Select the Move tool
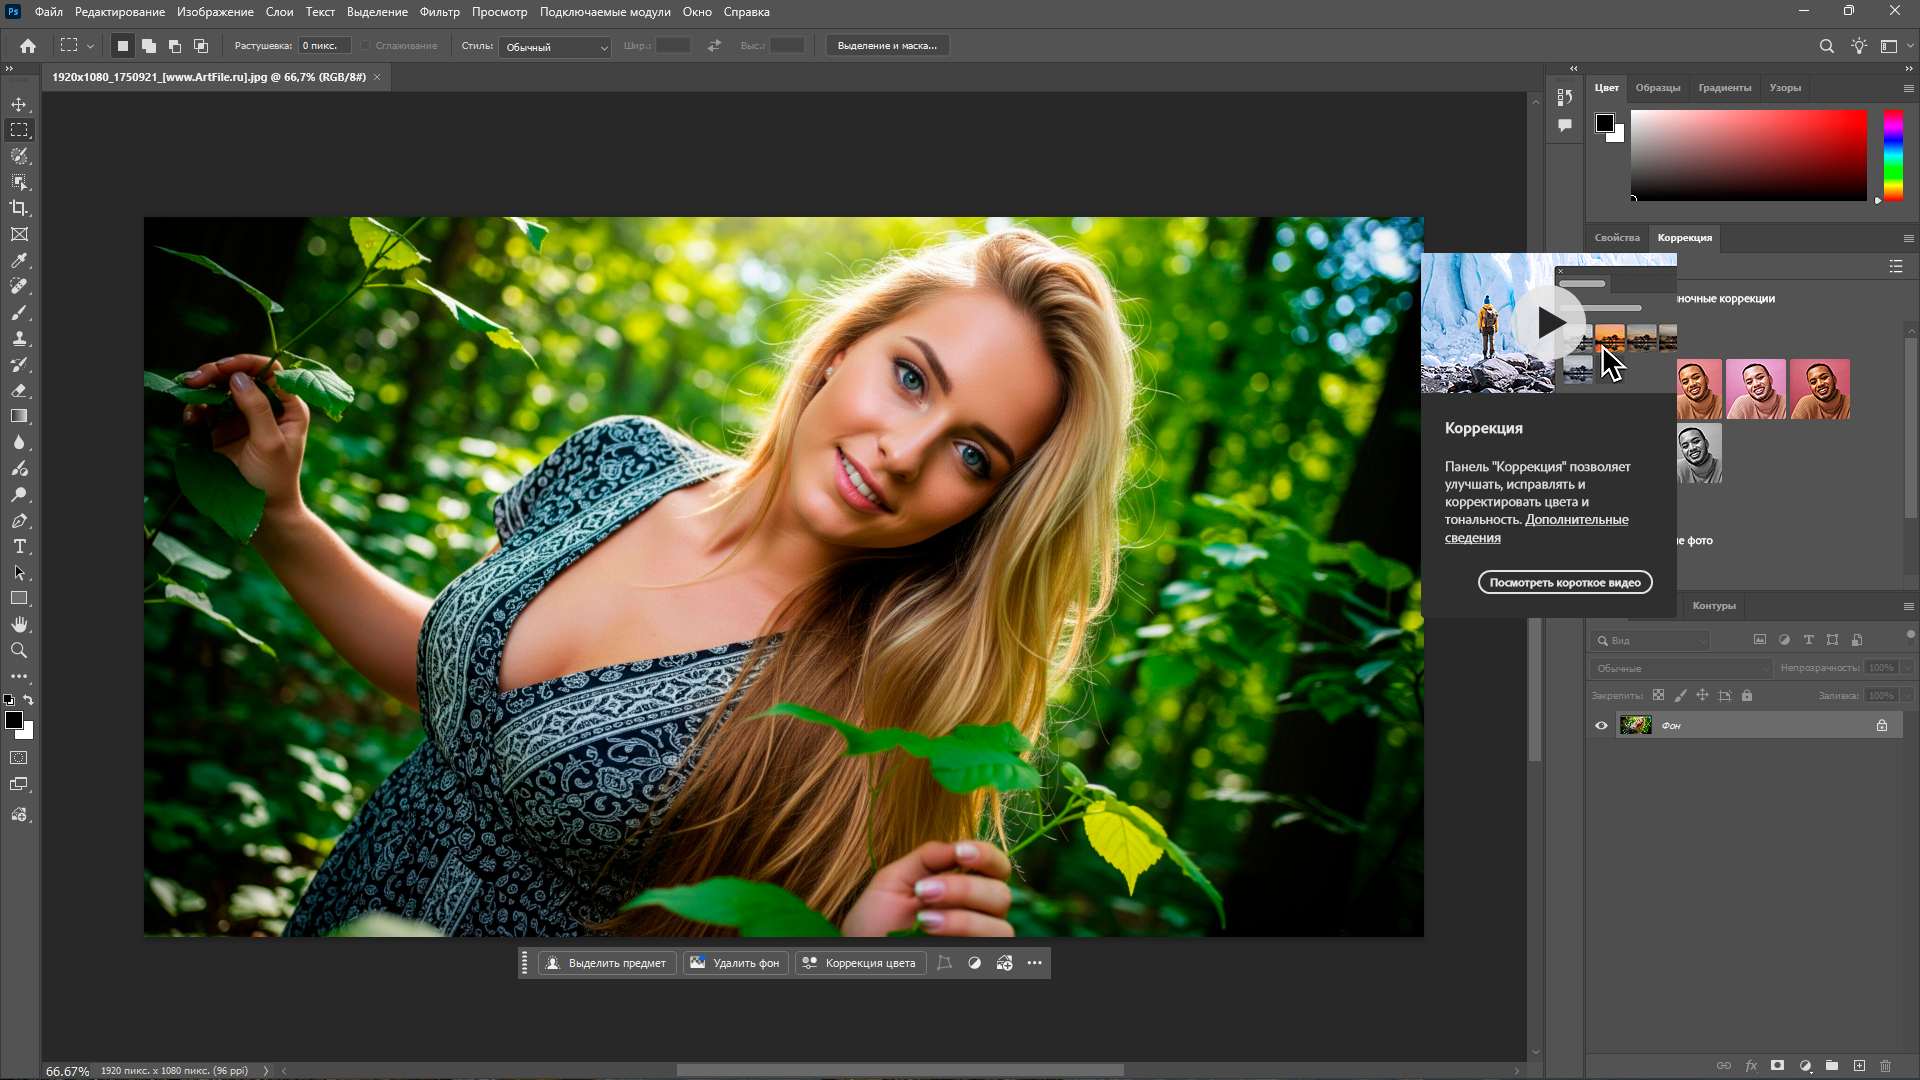The height and width of the screenshot is (1080, 1920). pos(19,104)
